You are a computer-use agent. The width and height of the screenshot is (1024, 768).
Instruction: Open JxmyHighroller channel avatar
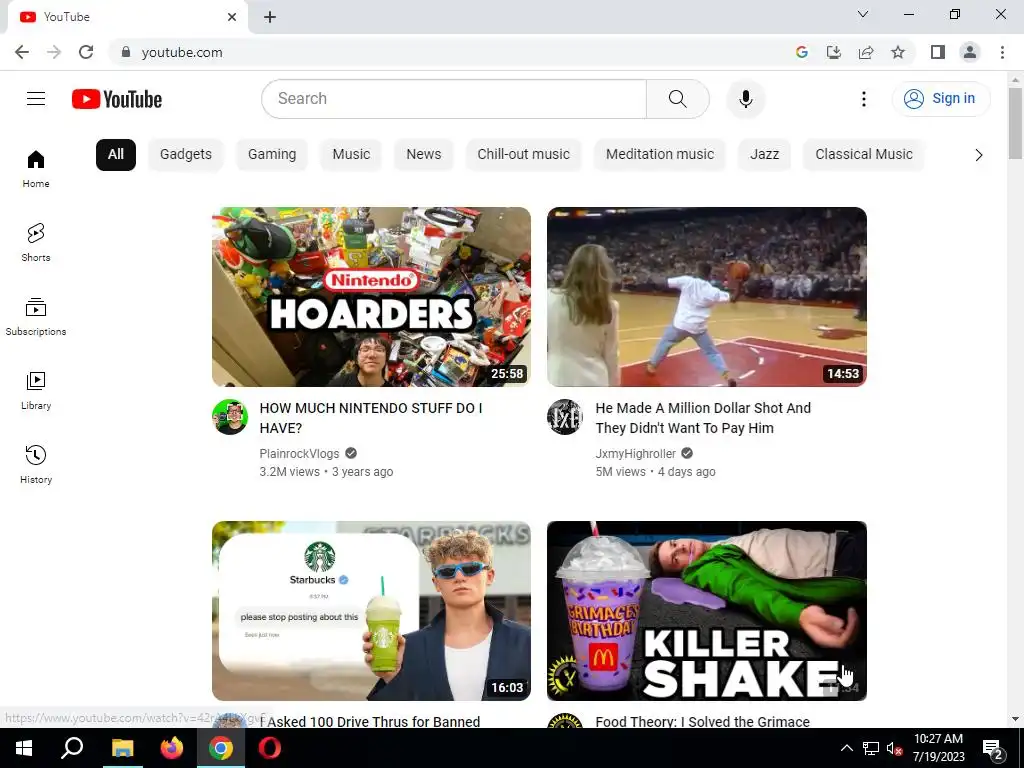(565, 417)
